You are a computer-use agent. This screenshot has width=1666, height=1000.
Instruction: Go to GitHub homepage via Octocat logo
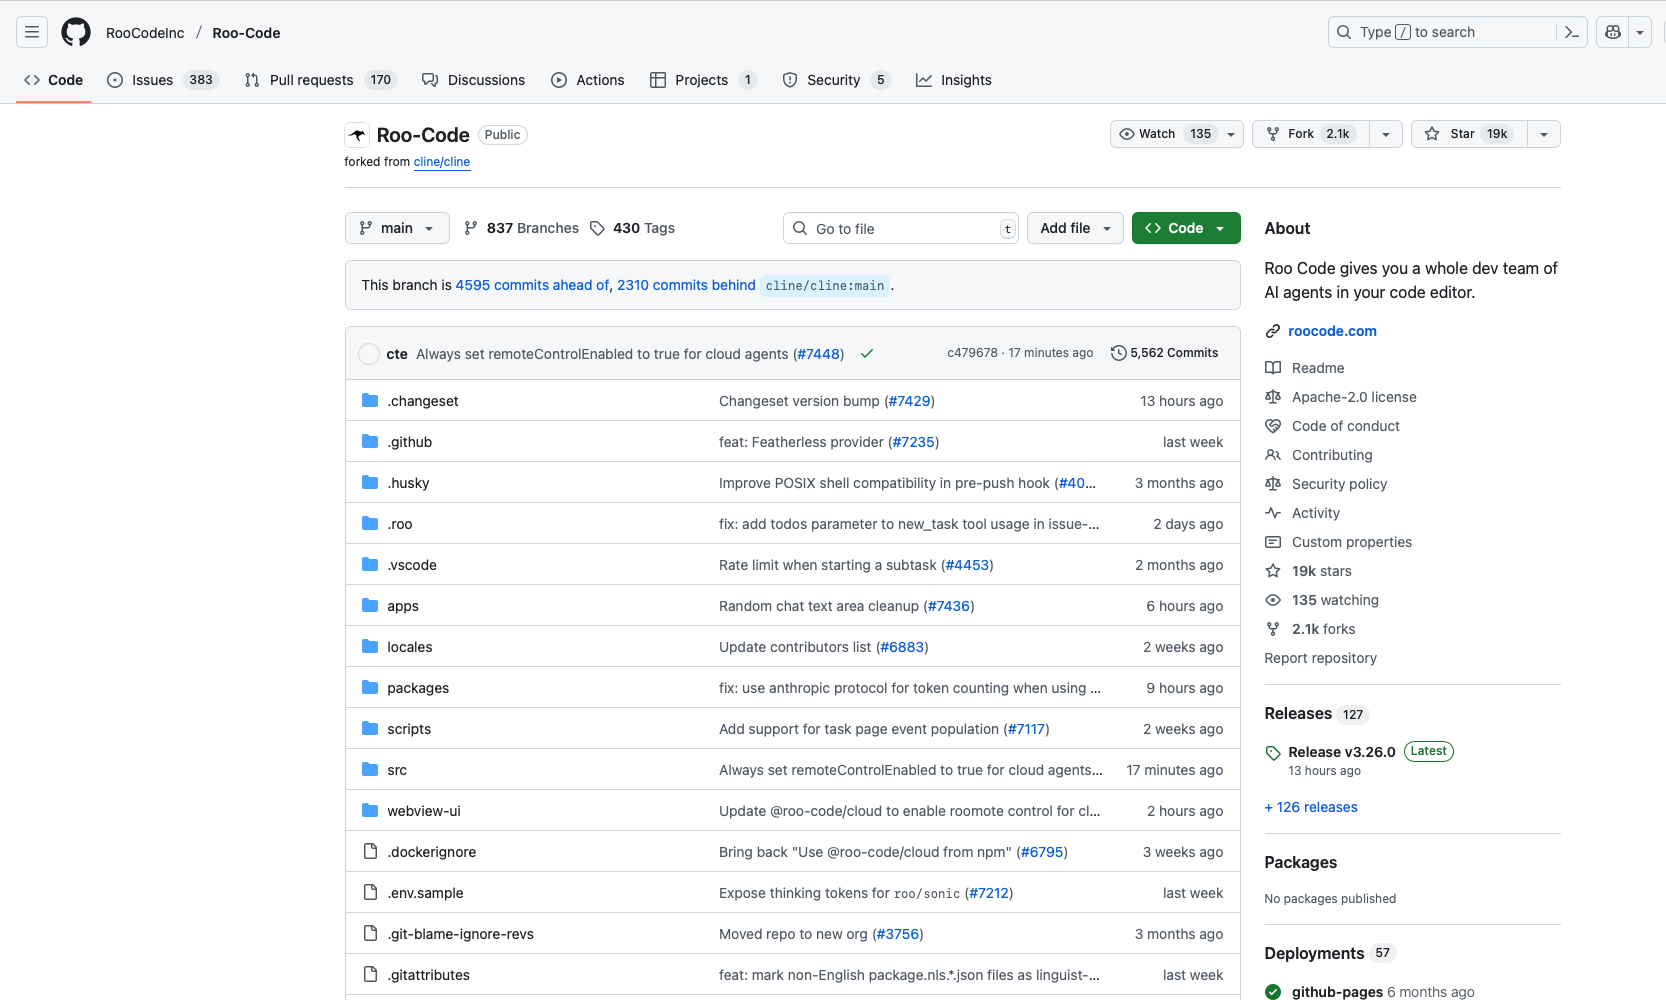(76, 32)
